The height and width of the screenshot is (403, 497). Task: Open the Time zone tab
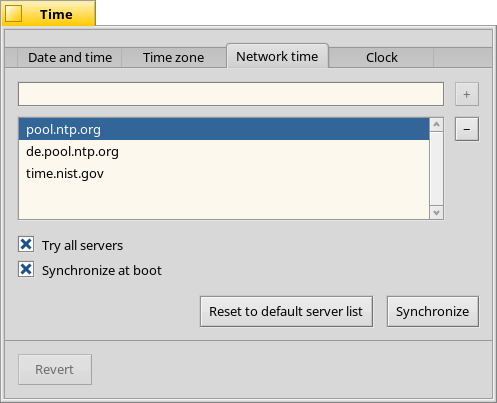(x=174, y=58)
